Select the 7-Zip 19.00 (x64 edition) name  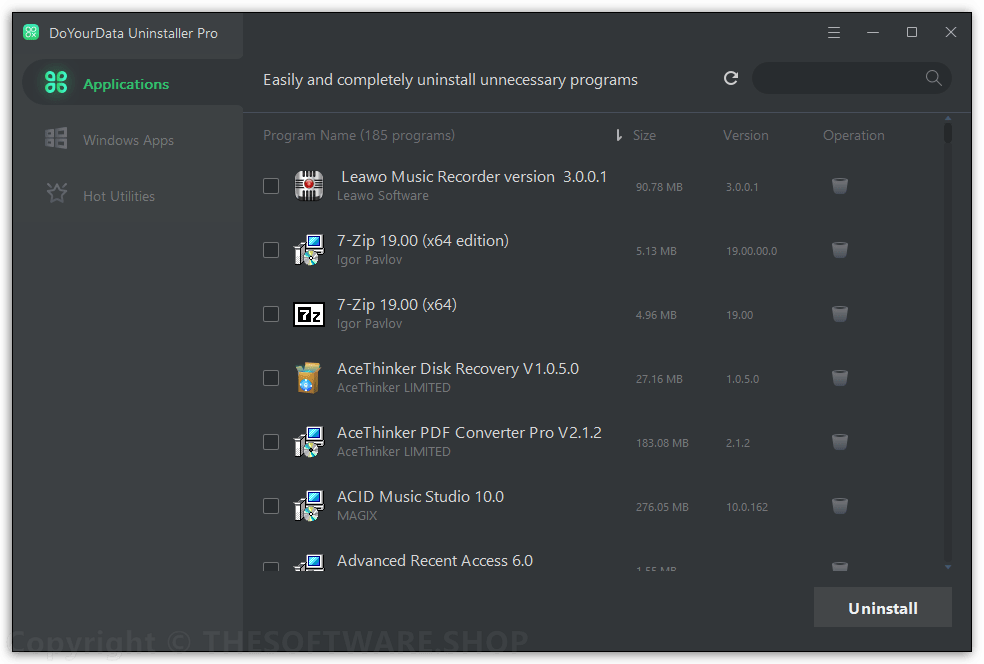click(x=423, y=240)
